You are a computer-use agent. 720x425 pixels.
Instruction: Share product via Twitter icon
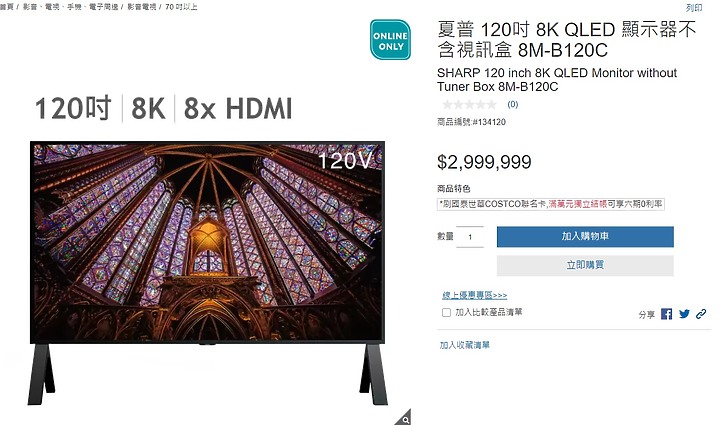[684, 314]
